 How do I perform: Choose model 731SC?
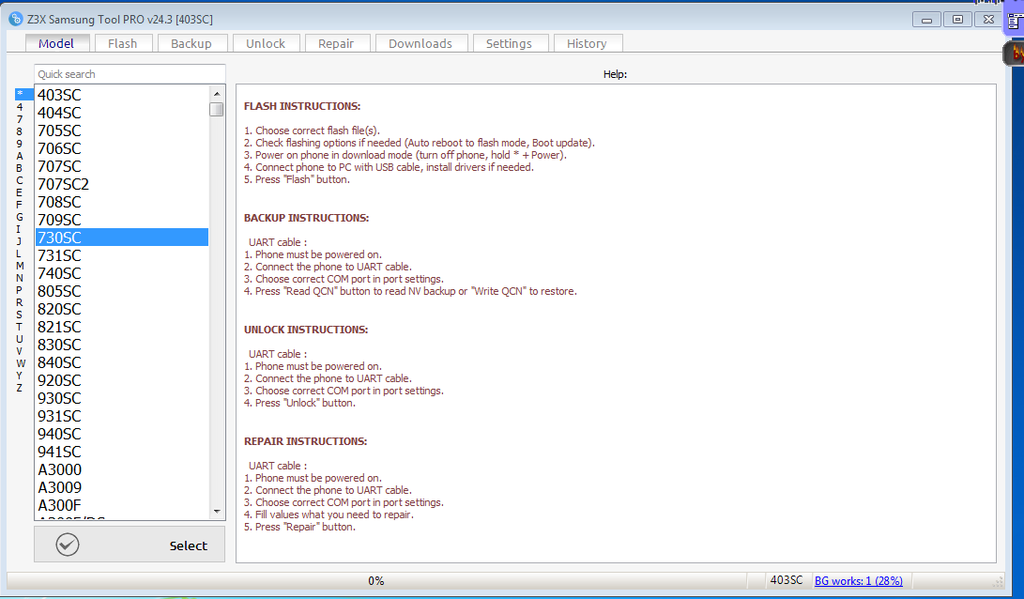coord(122,255)
